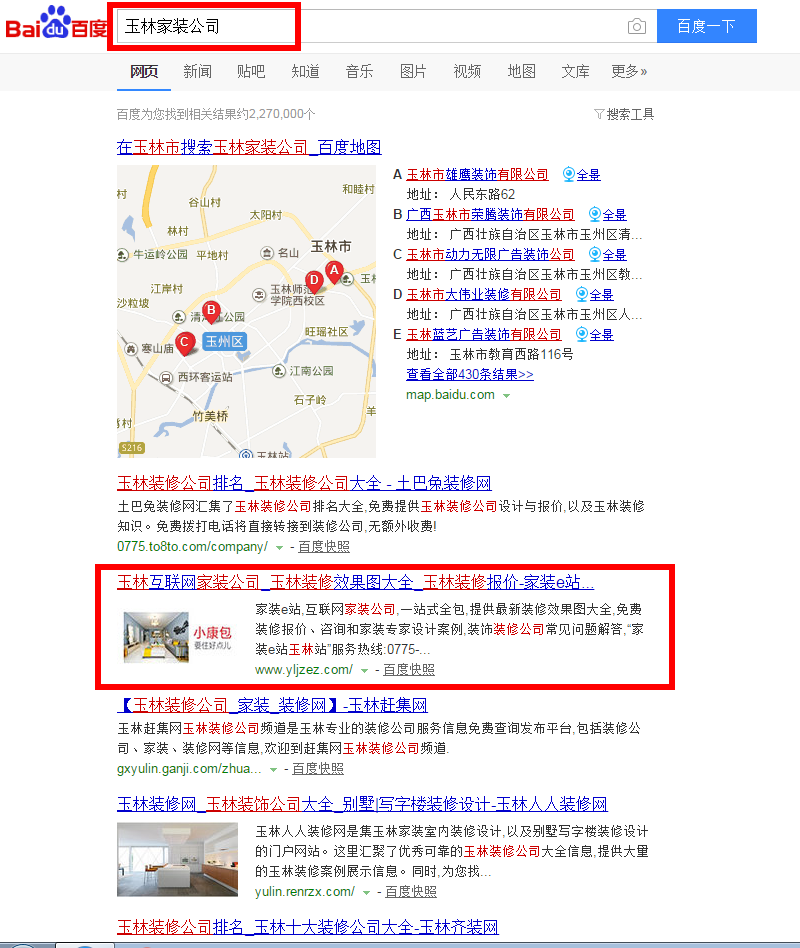Open 玉林市雄鹰装饰有限公司 link

(x=477, y=175)
